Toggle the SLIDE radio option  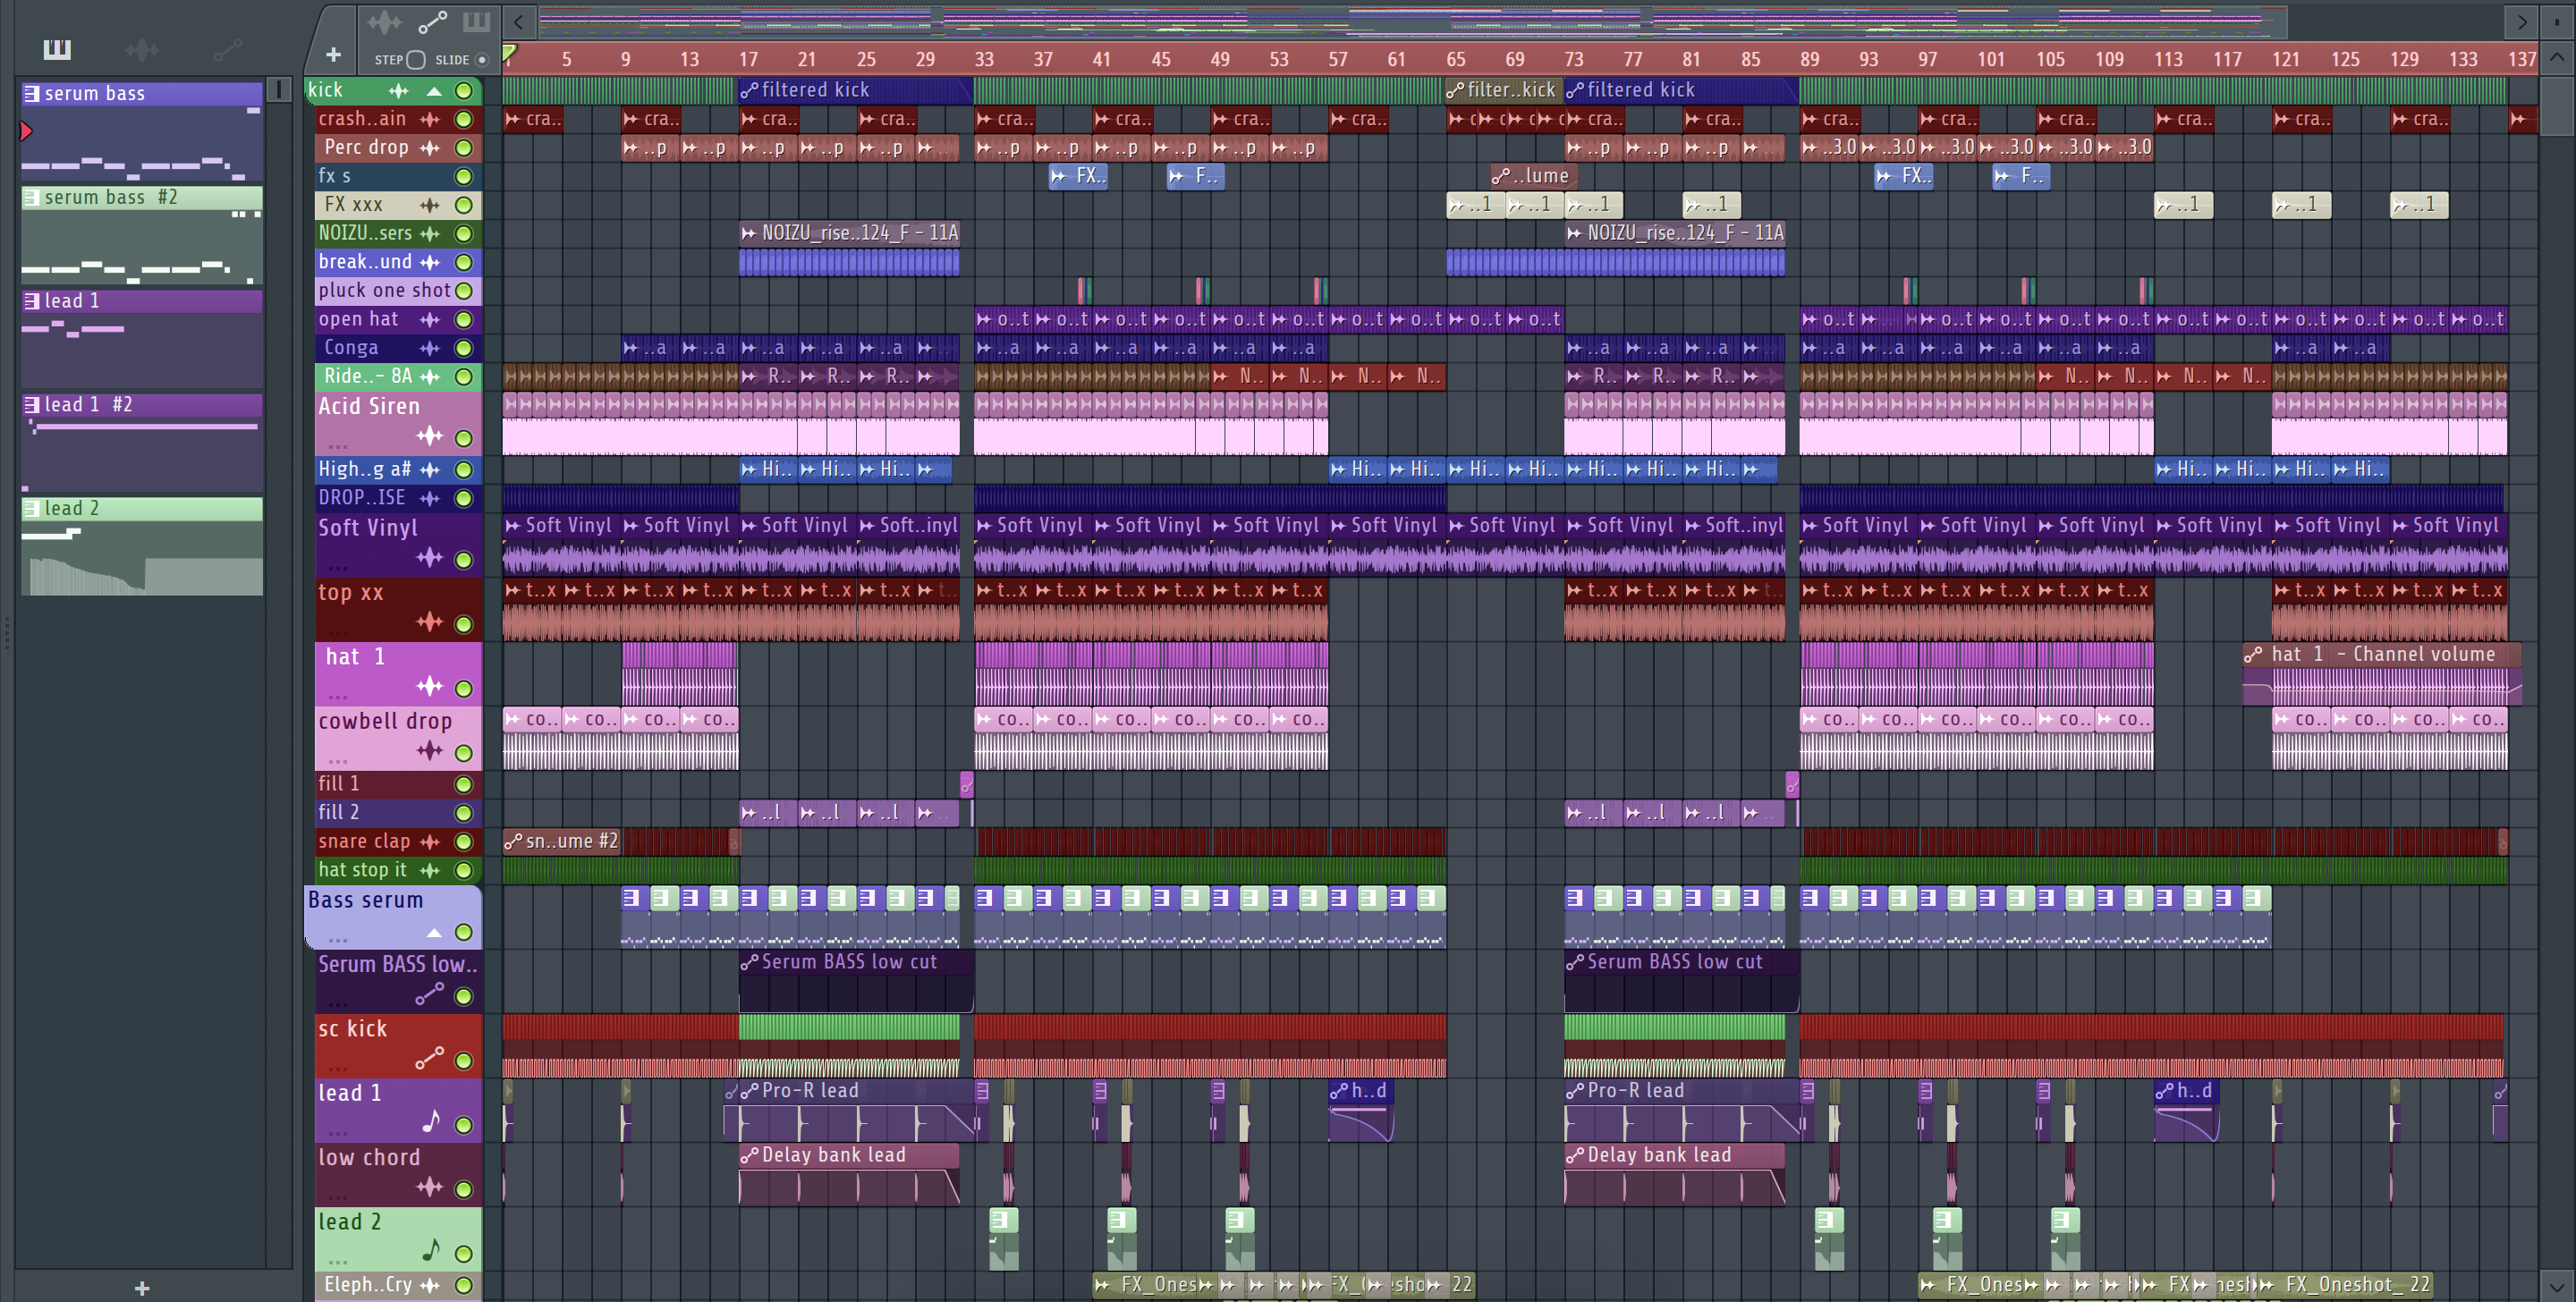click(482, 59)
